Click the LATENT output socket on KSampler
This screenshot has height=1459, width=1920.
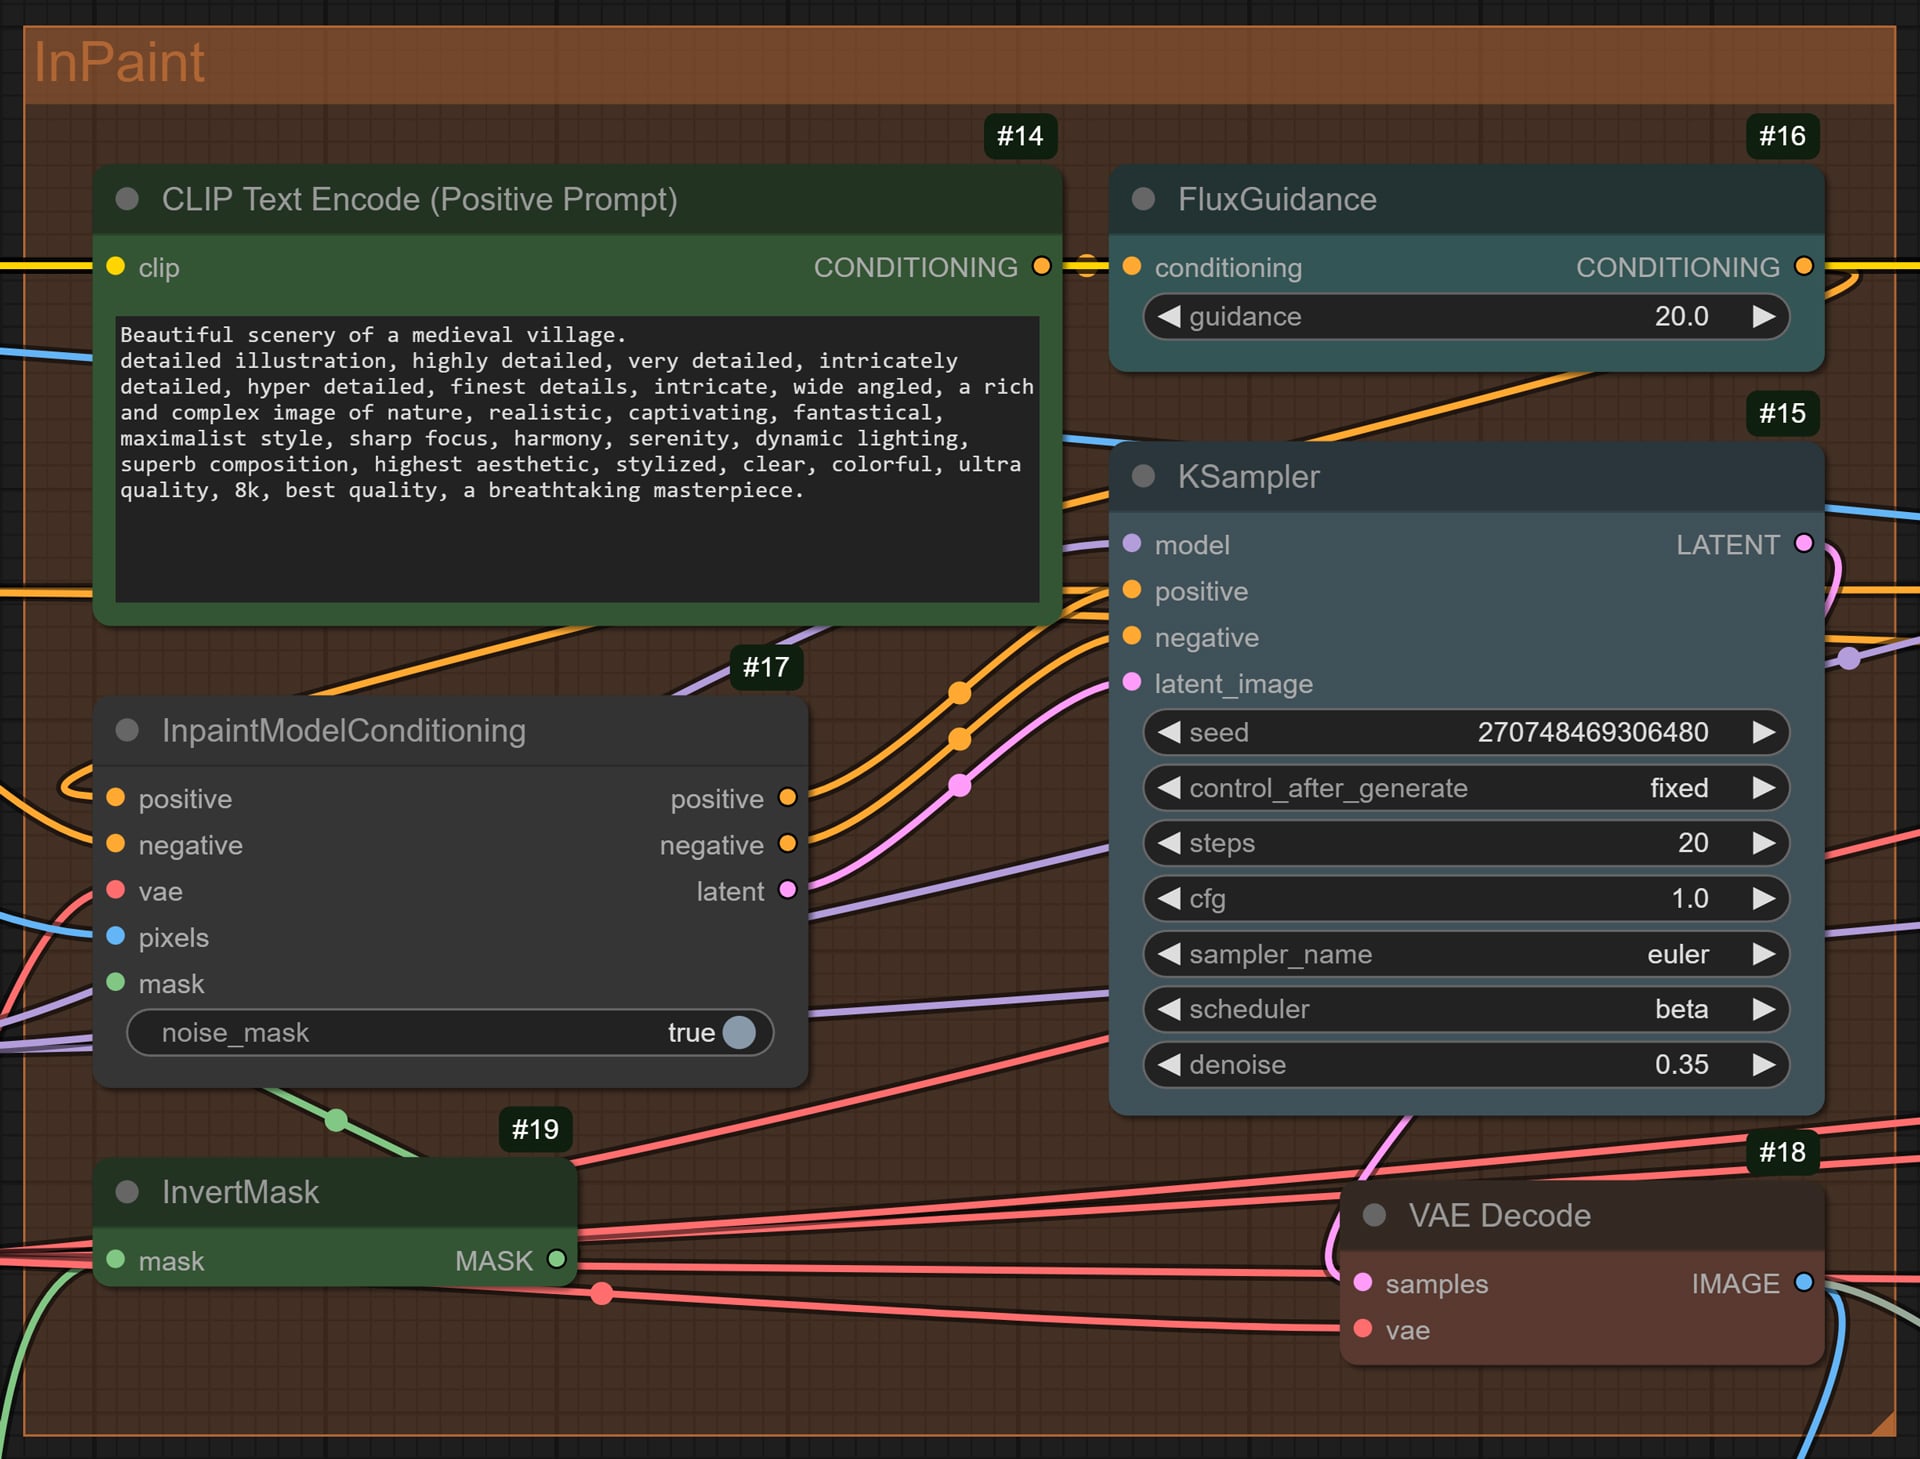click(1803, 543)
